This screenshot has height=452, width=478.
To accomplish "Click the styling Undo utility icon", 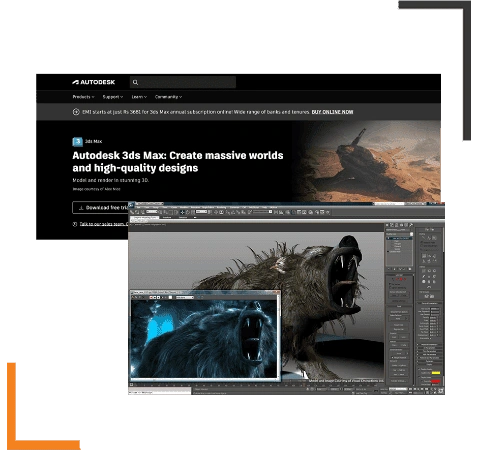I will [x=429, y=287].
